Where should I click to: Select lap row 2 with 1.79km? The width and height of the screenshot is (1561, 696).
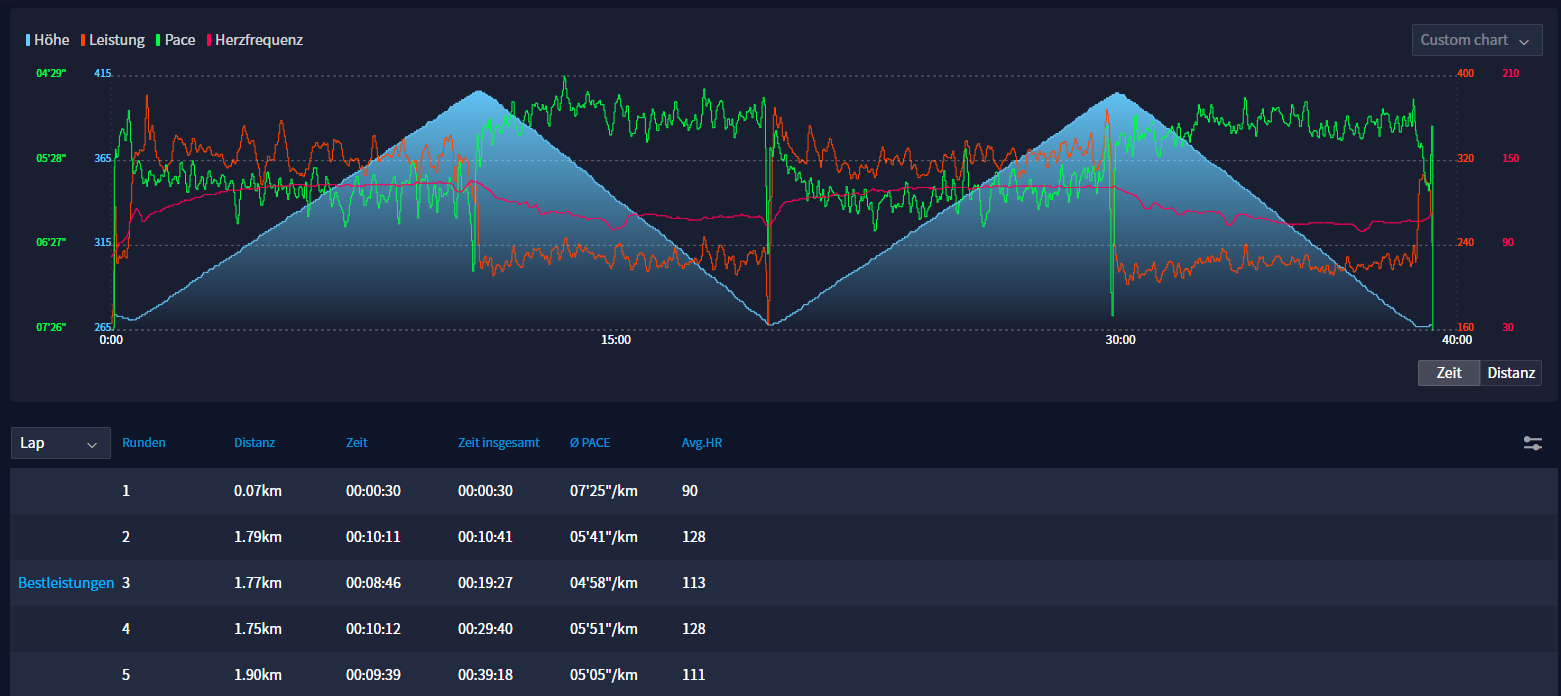[258, 537]
